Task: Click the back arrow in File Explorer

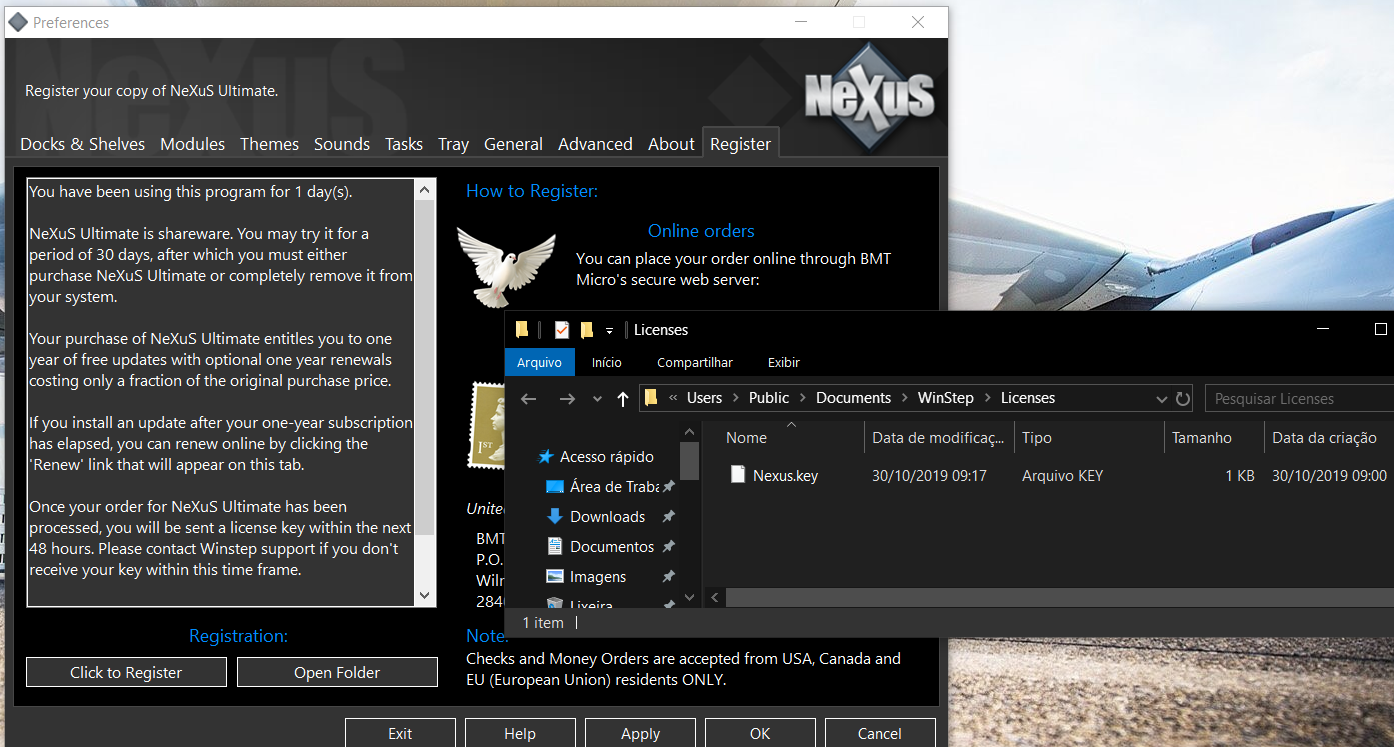Action: click(529, 398)
